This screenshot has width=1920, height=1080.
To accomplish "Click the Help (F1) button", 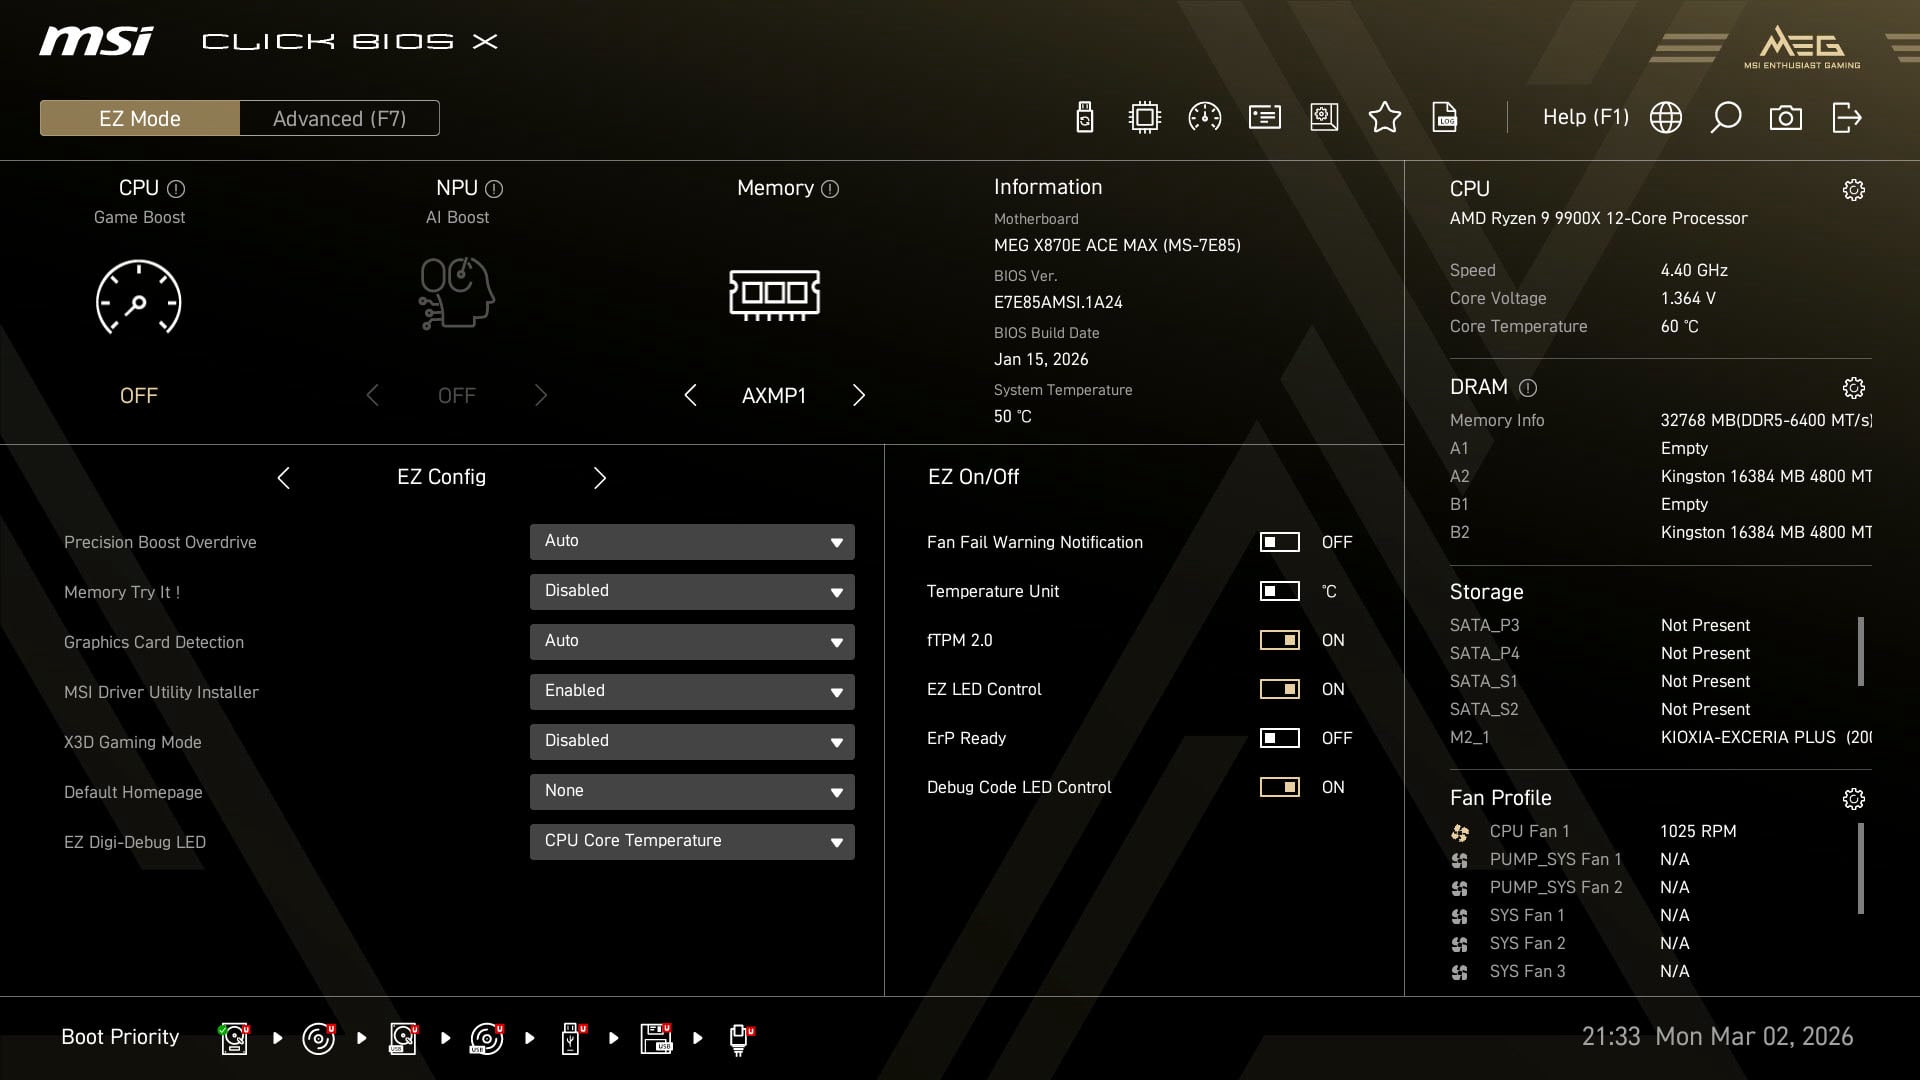I will 1585,117.
